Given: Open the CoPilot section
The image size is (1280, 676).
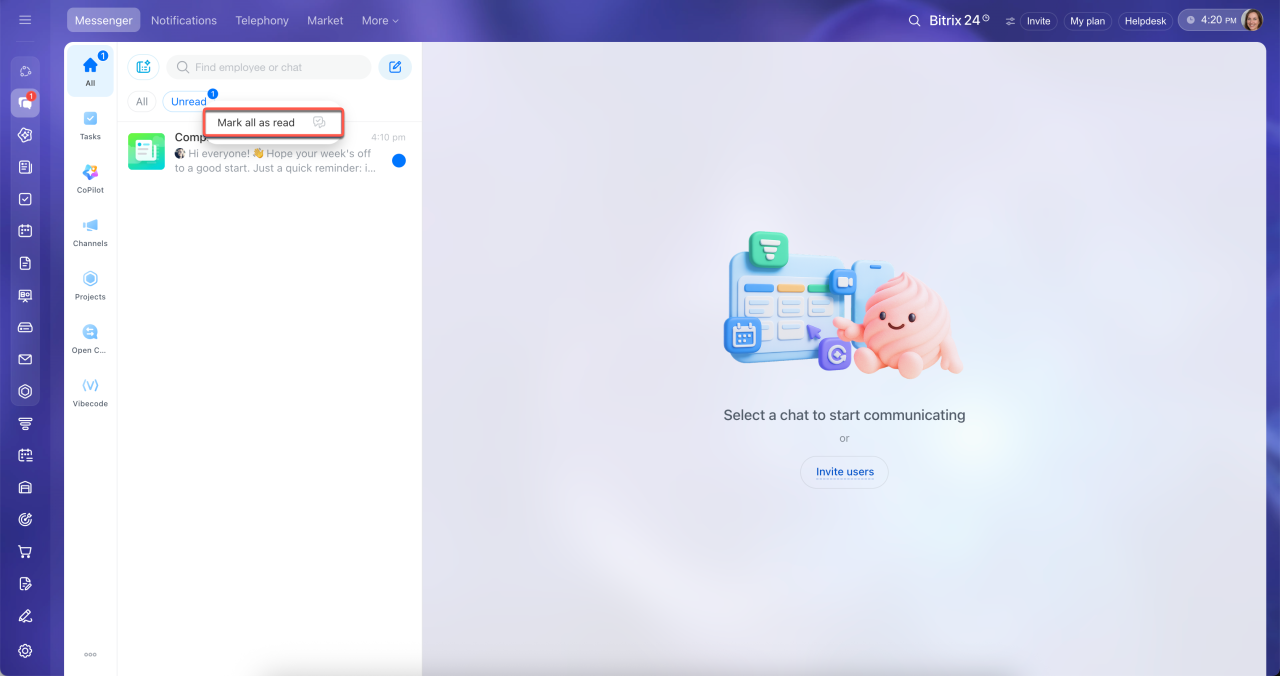Looking at the screenshot, I should (90, 178).
